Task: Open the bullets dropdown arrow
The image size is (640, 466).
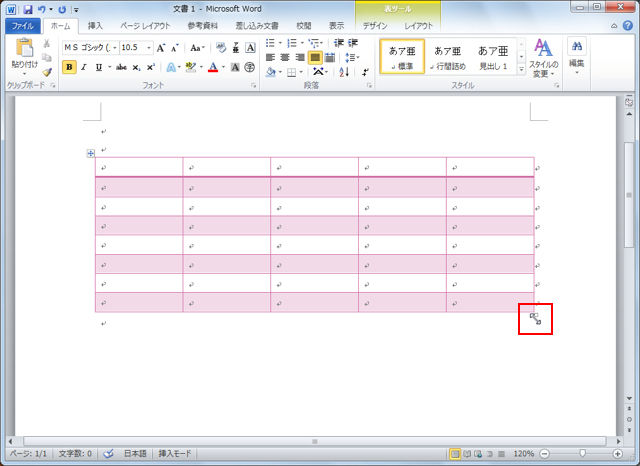Action: point(280,43)
